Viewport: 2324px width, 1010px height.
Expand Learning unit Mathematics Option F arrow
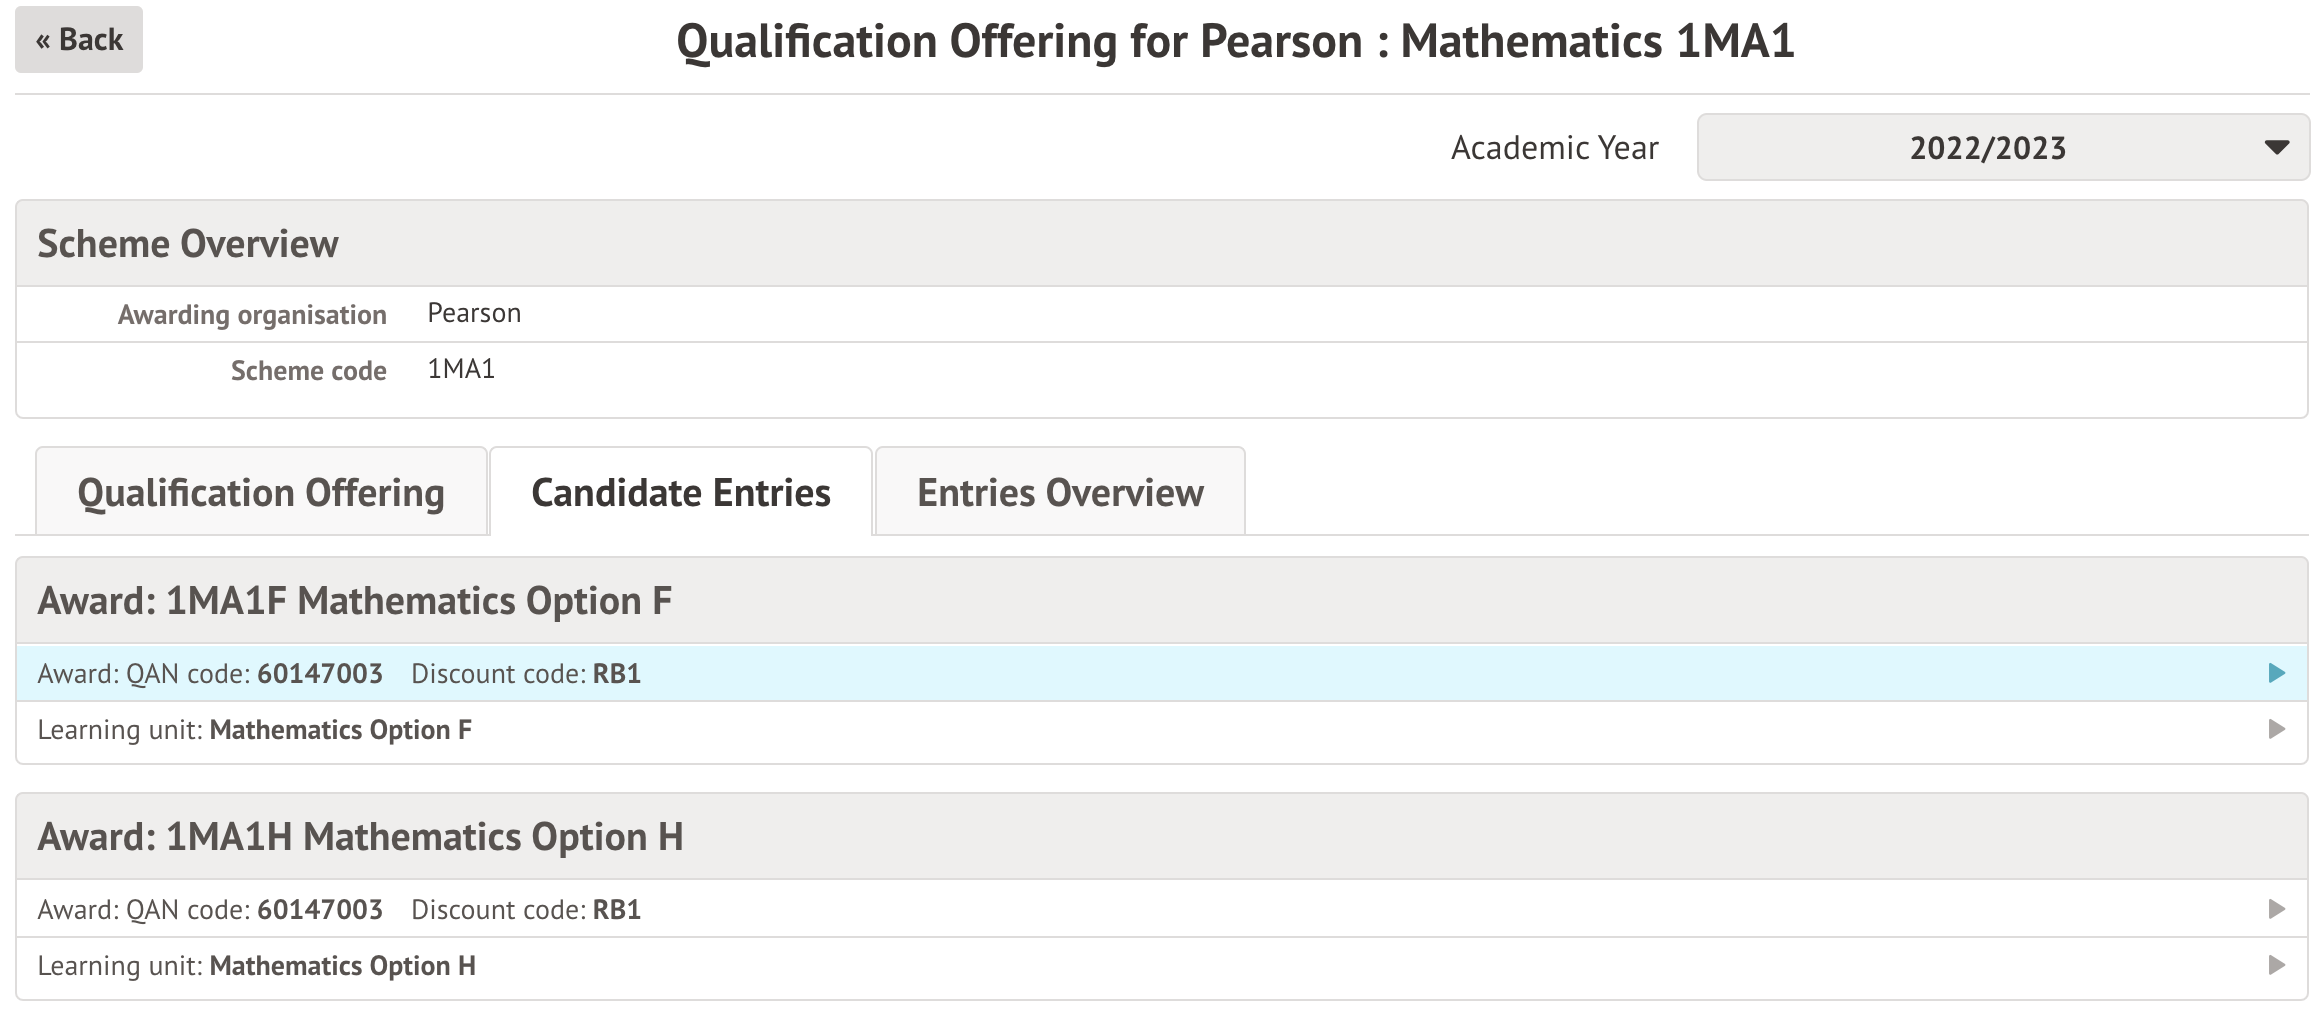tap(2276, 729)
